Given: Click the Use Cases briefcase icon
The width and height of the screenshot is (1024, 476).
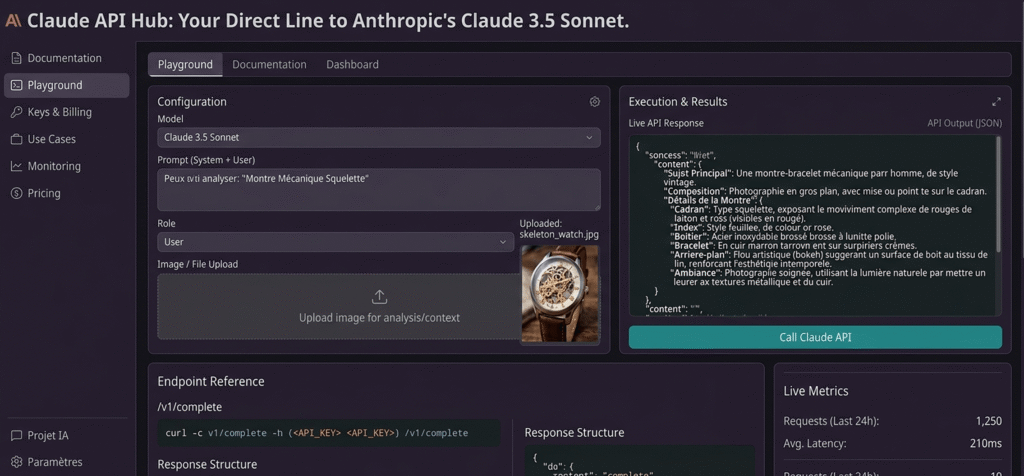Looking at the screenshot, I should (16, 139).
